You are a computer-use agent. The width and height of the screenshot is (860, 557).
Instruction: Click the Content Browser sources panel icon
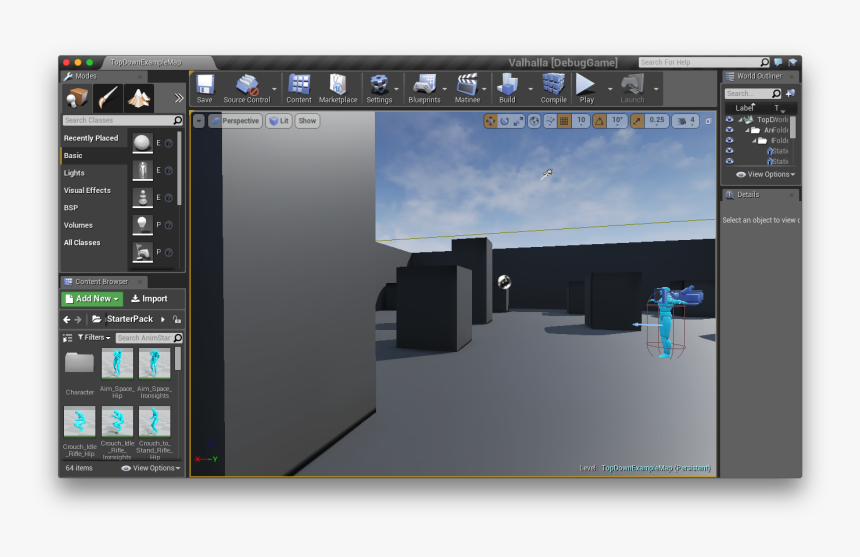[x=67, y=338]
